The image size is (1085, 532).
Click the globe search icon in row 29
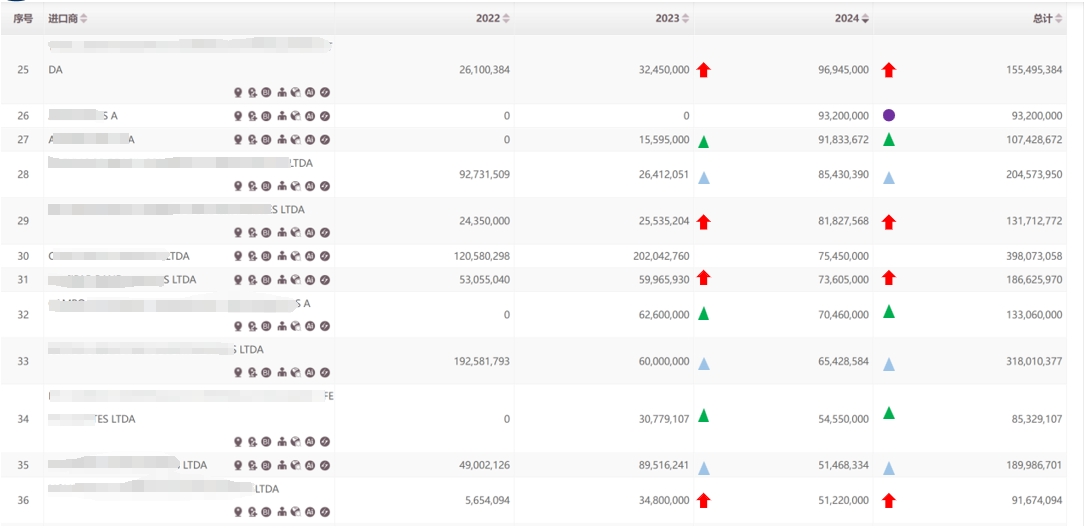coord(296,233)
